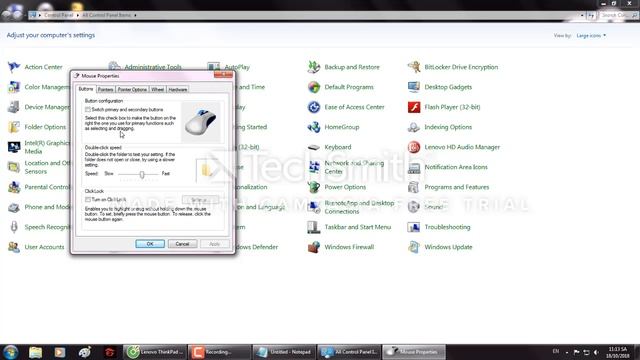Open the User Accounts icon

14,247
